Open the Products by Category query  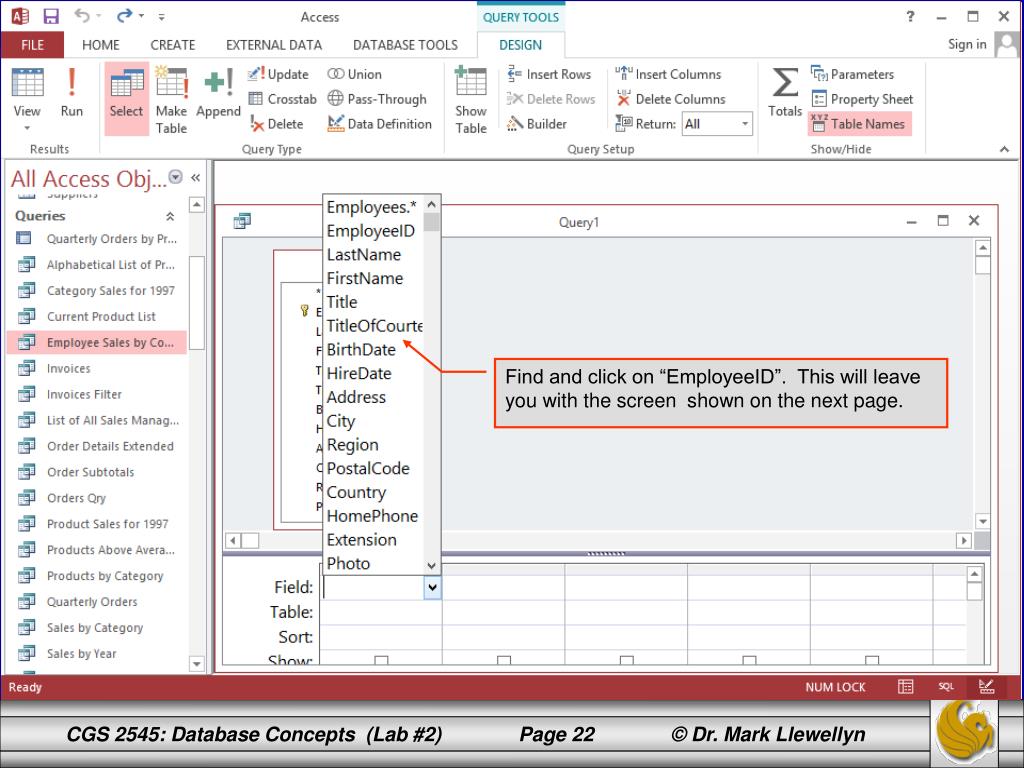(x=104, y=576)
